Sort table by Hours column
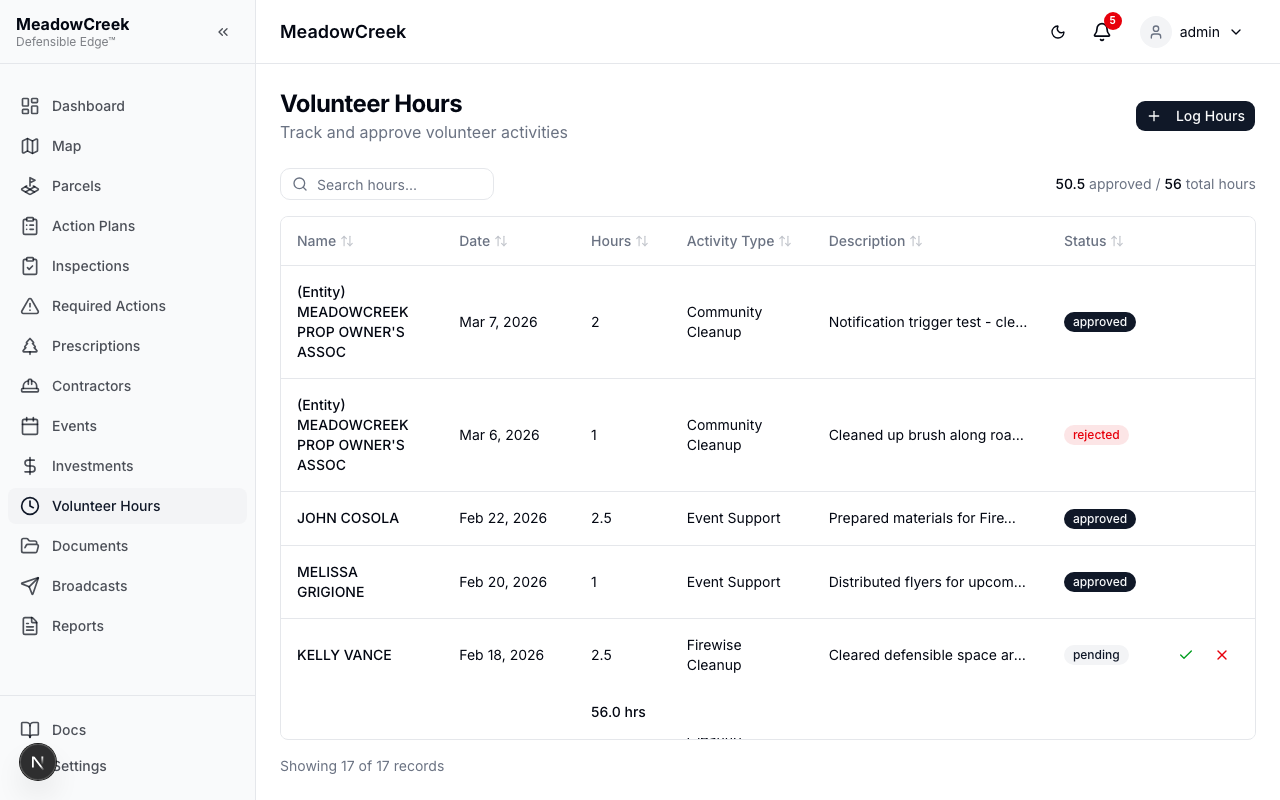Screen dimensions: 1280x800 (x=620, y=241)
